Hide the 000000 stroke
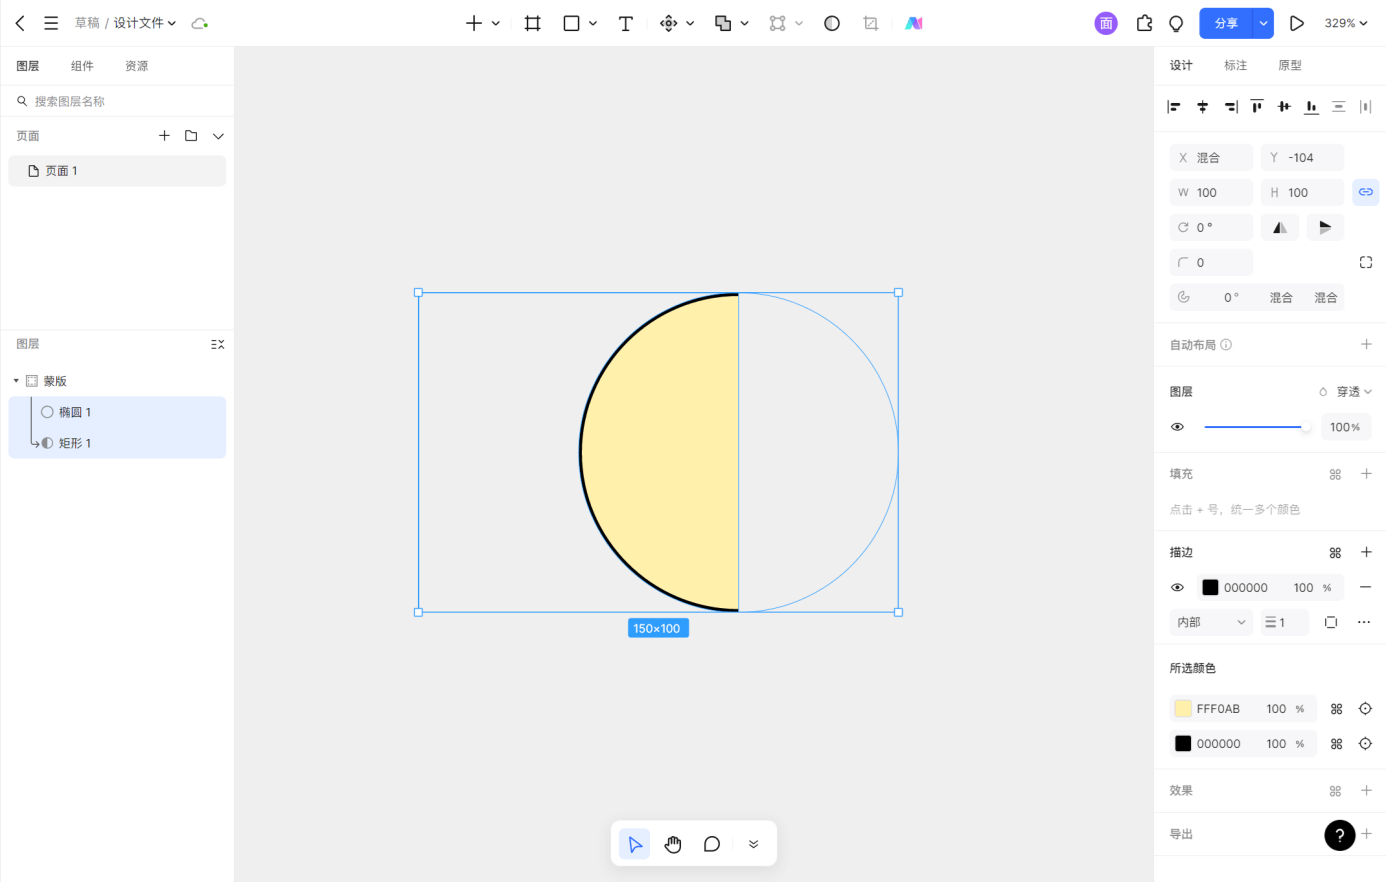The height and width of the screenshot is (882, 1386). 1177,587
